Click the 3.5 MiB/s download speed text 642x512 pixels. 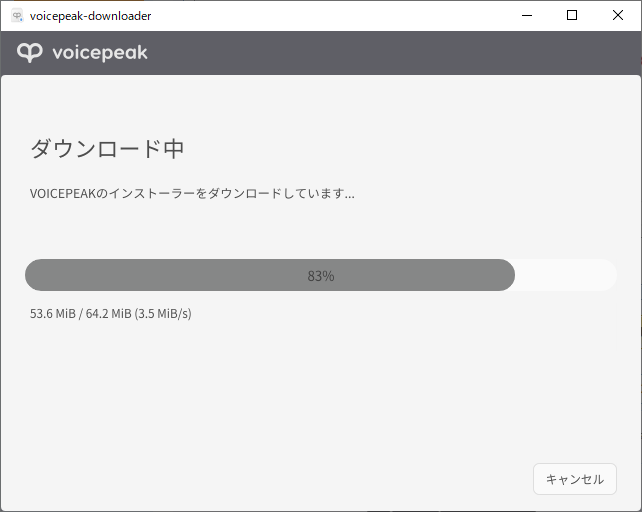(x=164, y=314)
